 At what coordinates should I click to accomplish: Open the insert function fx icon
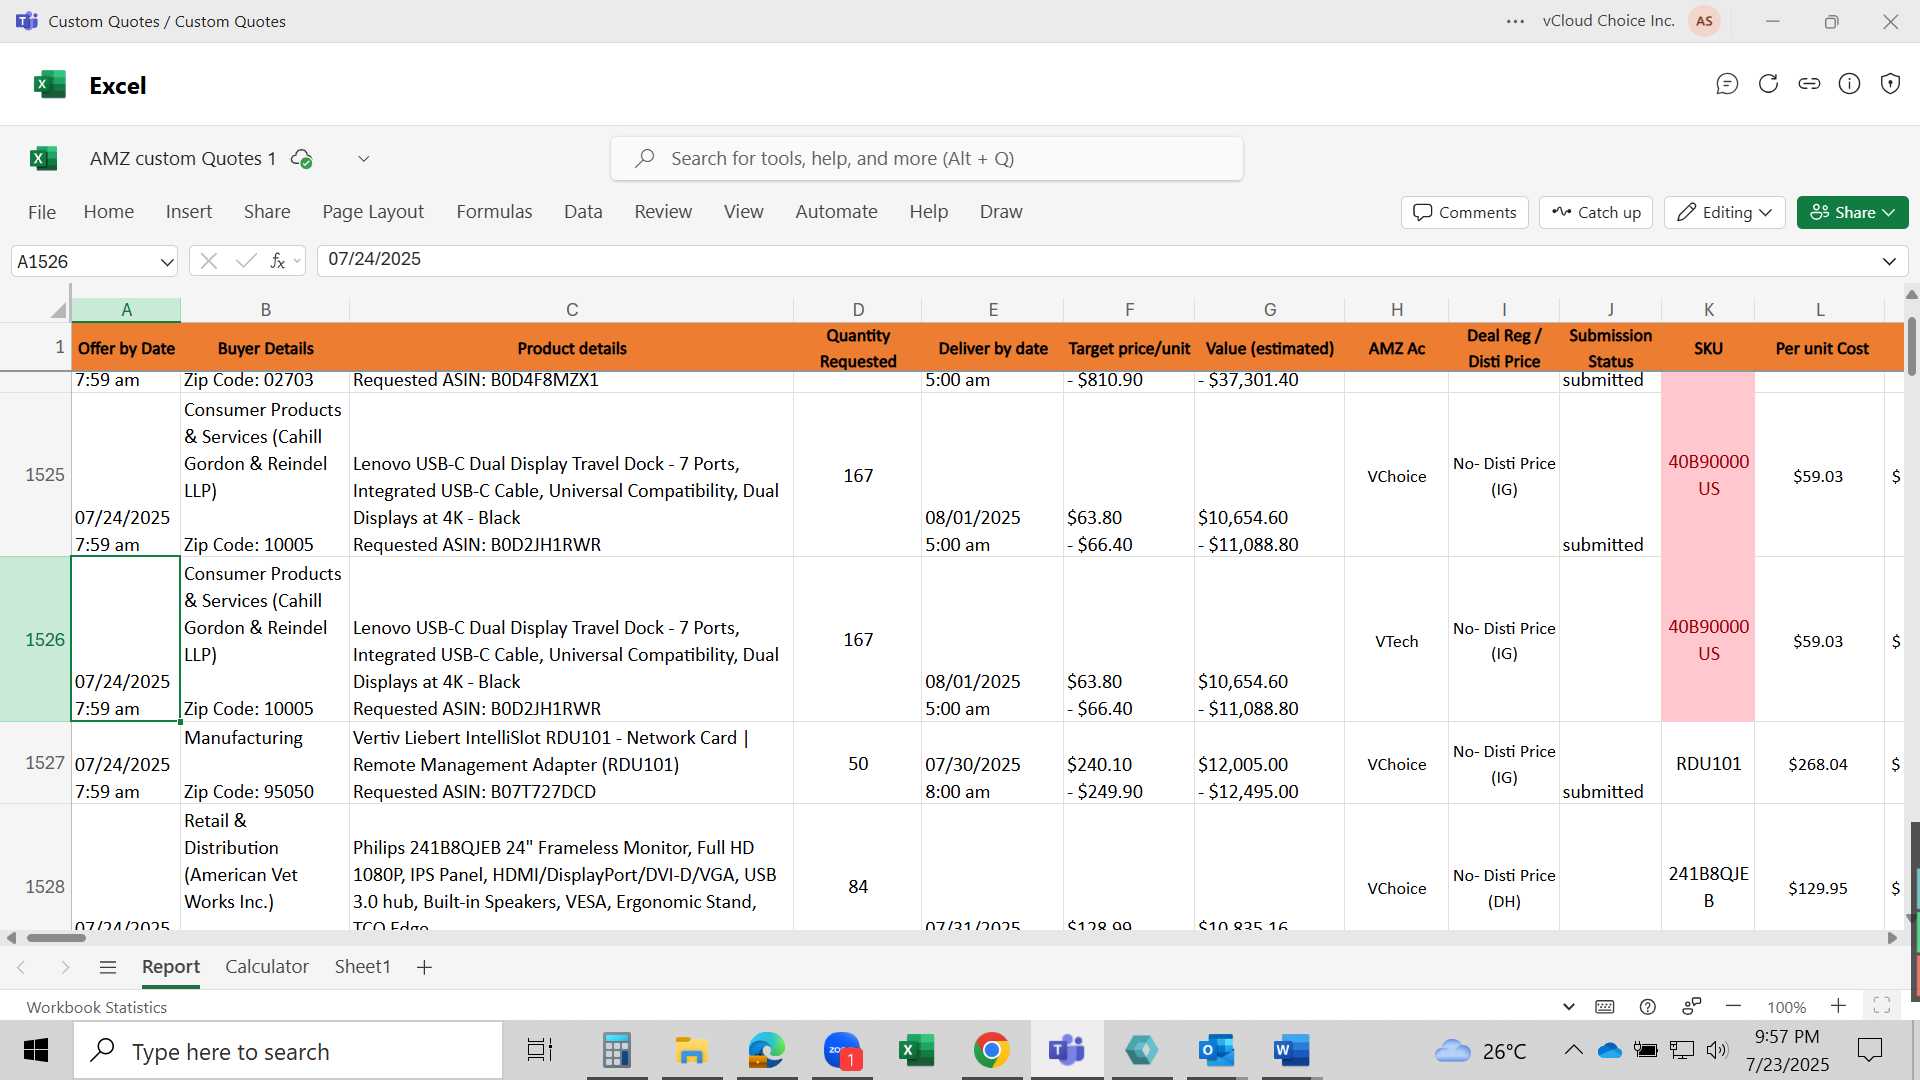point(278,261)
